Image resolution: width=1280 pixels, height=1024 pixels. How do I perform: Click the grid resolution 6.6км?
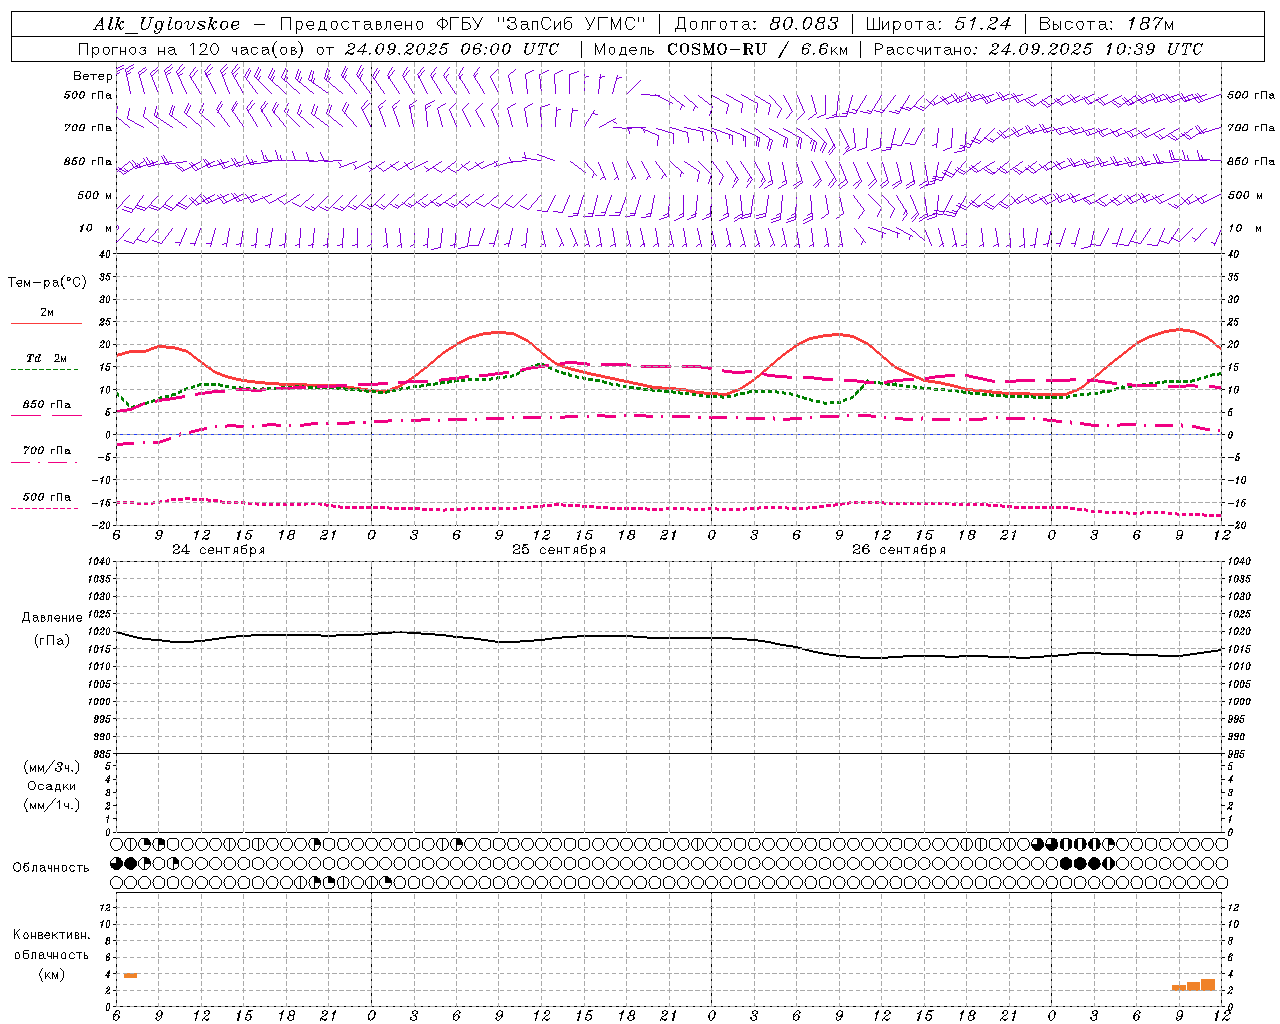[824, 49]
